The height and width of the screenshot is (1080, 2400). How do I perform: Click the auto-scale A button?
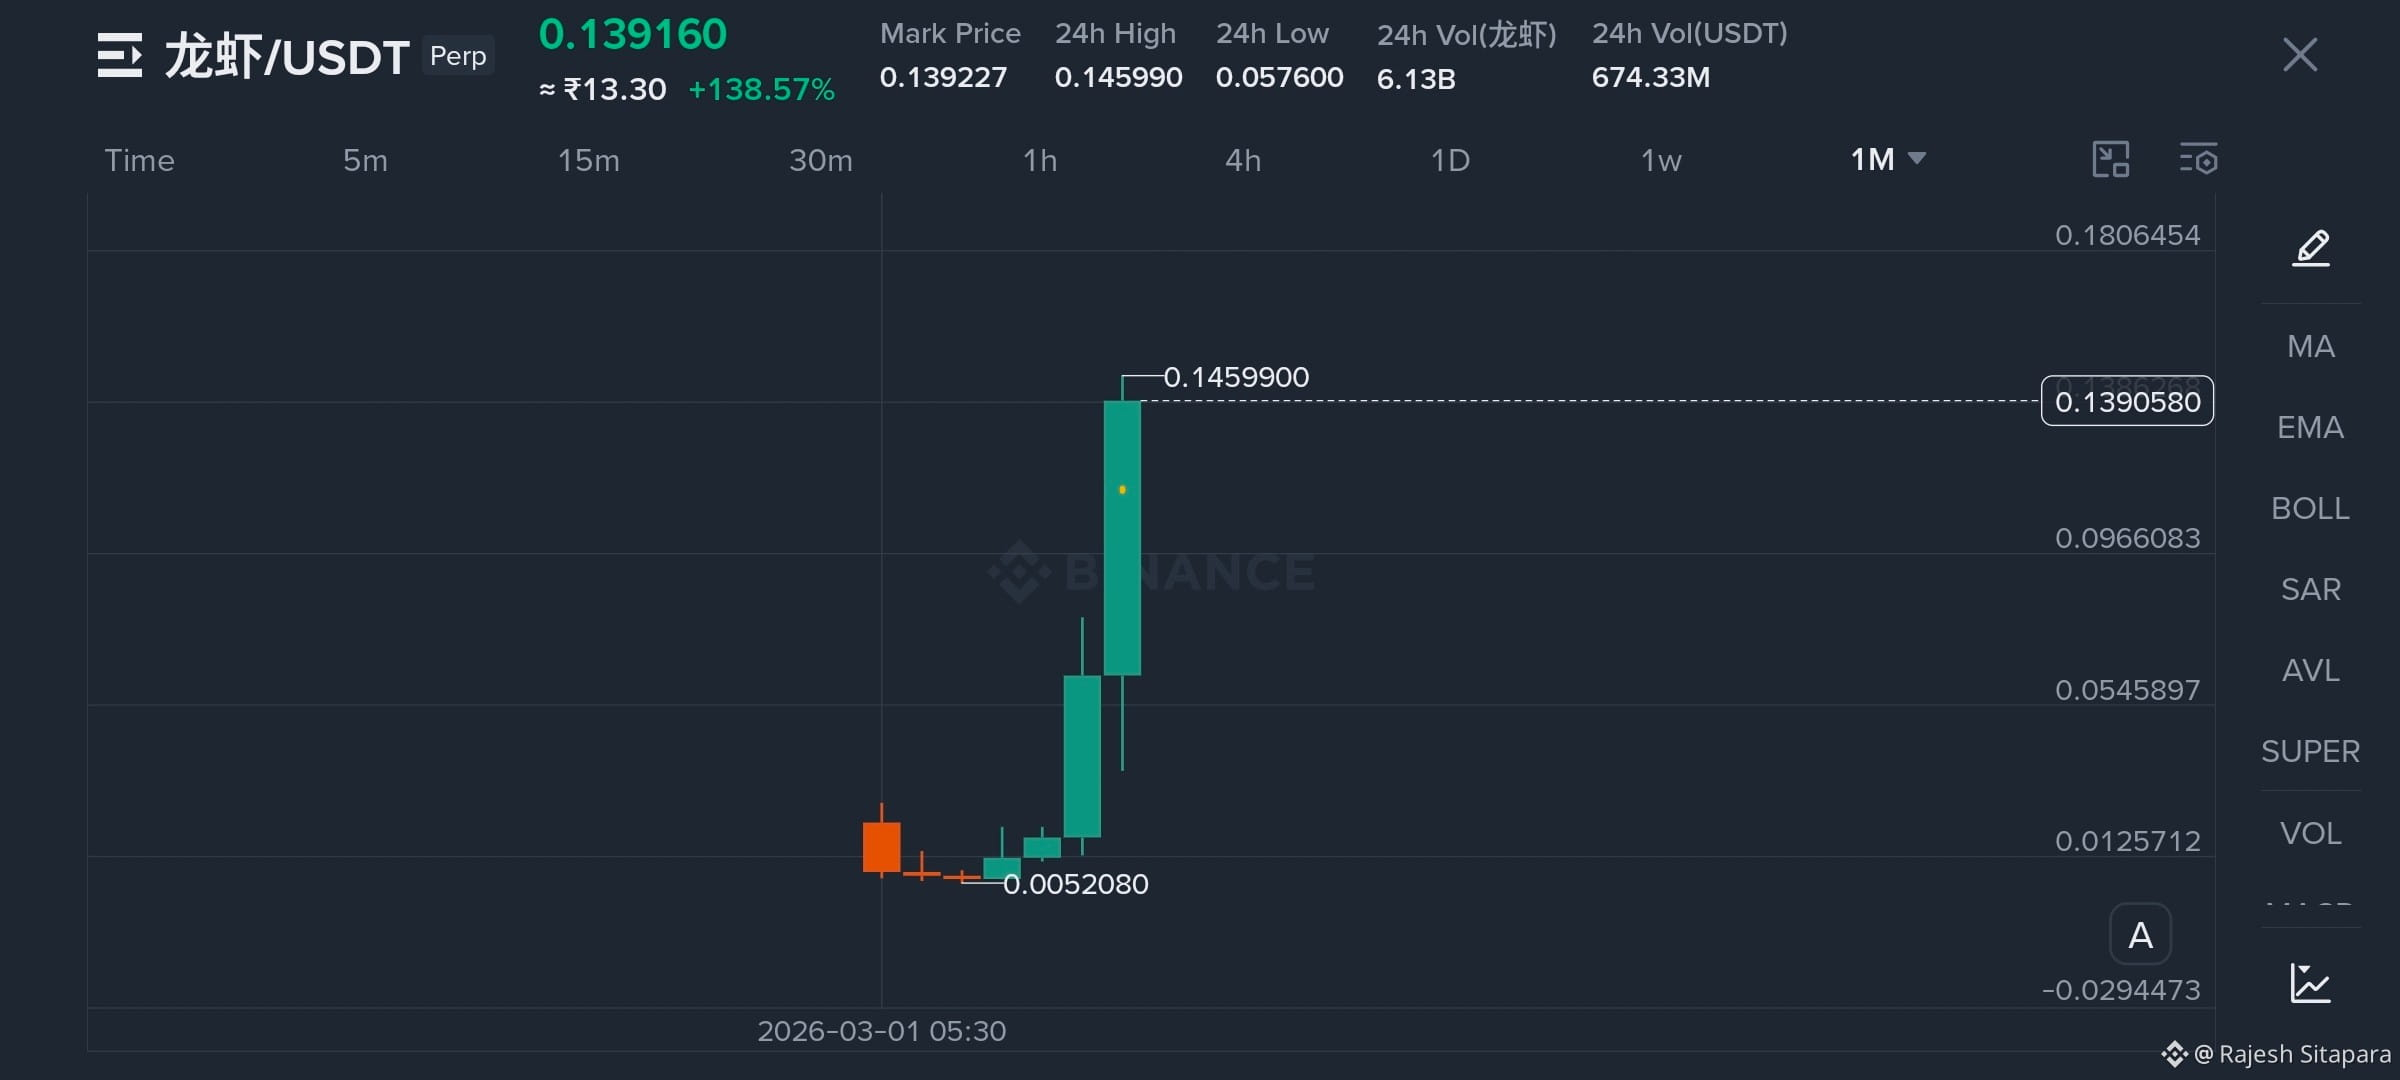pyautogui.click(x=2140, y=935)
